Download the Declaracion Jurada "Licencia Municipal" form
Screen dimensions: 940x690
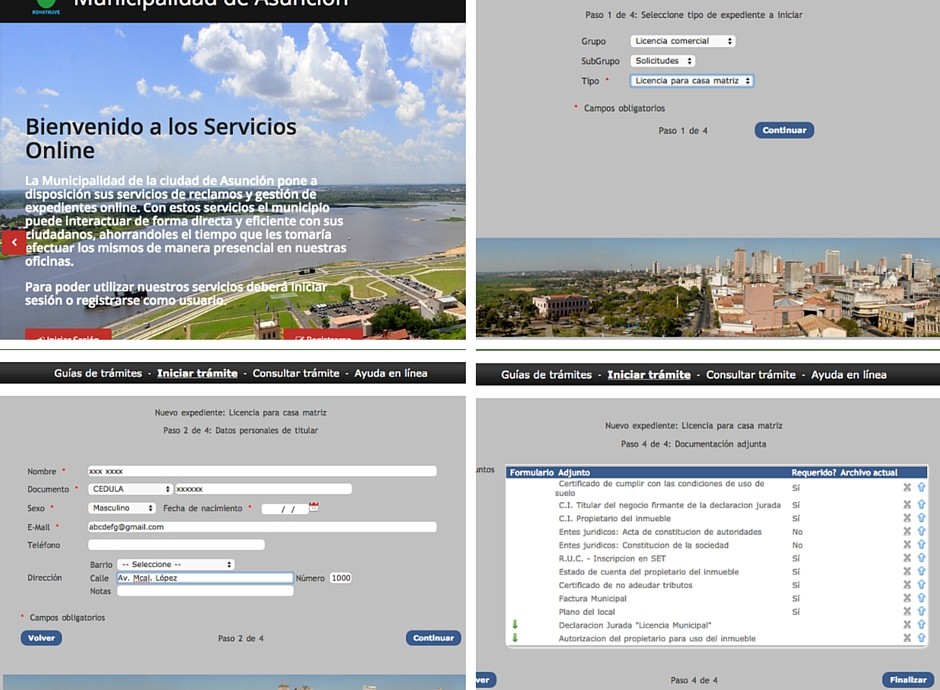[x=515, y=625]
